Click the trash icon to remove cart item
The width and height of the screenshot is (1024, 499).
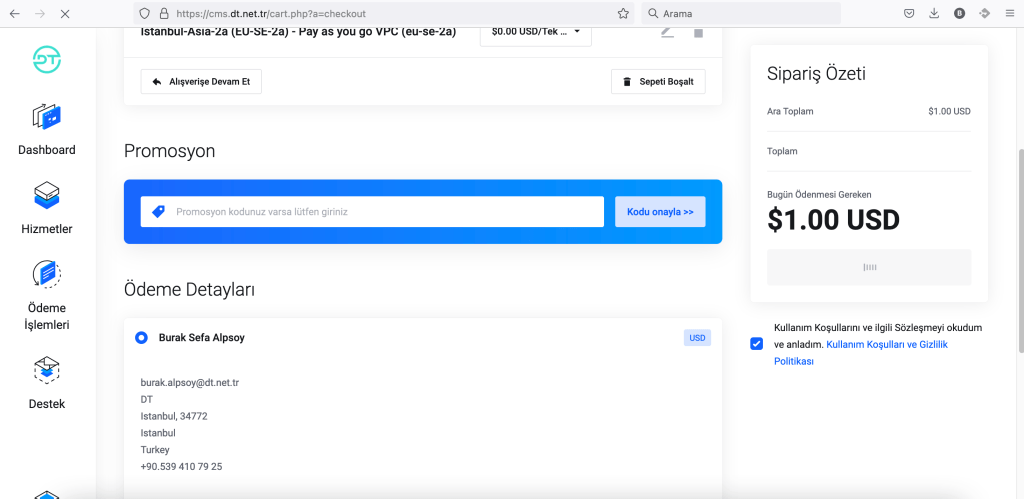698,32
